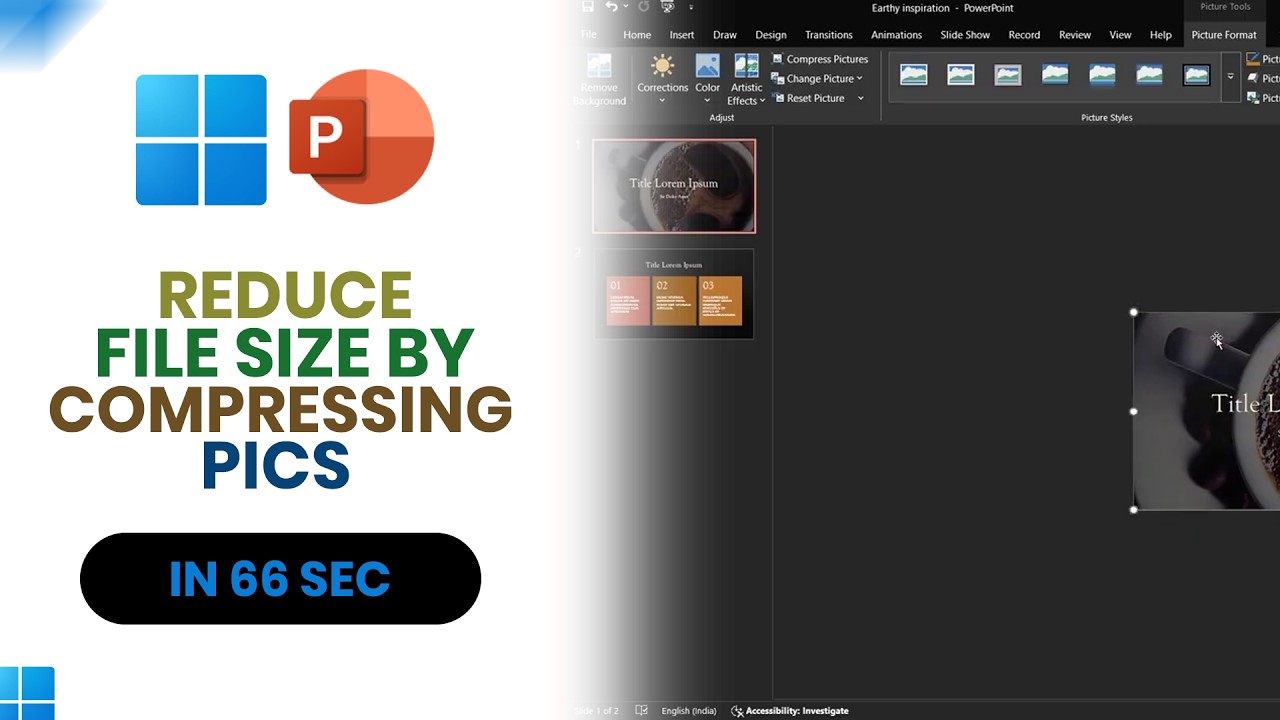The image size is (1280, 720).
Task: Click the Reset Picture button
Action: click(808, 98)
